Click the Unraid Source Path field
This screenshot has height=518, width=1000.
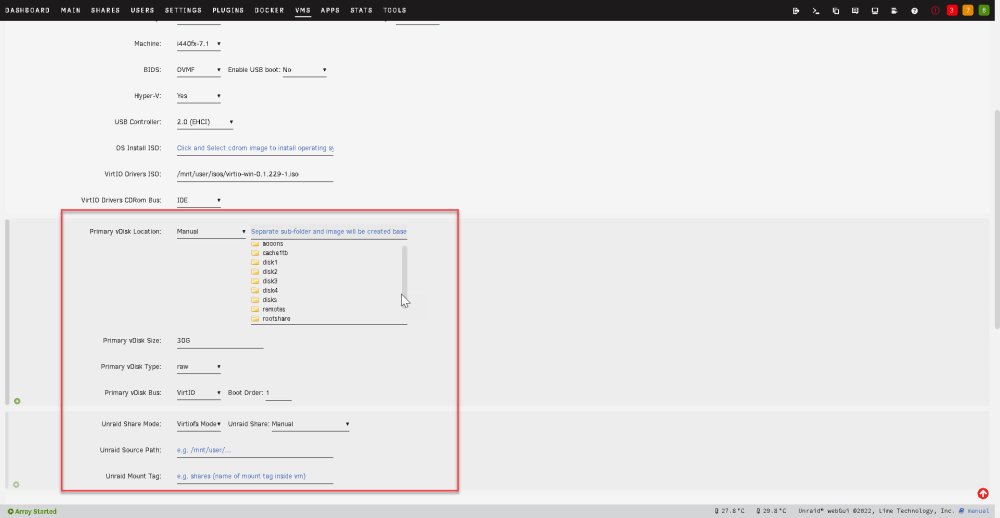coord(255,450)
